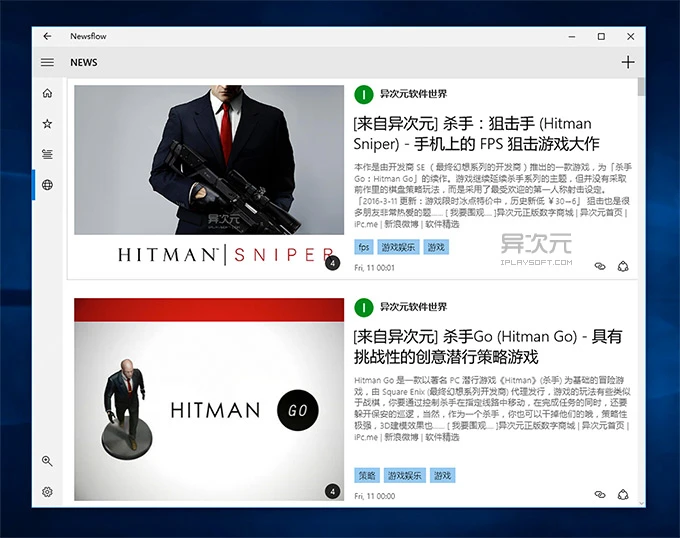This screenshot has width=680, height=538.
Task: Go back with the arrow in the title bar
Action: (47, 36)
